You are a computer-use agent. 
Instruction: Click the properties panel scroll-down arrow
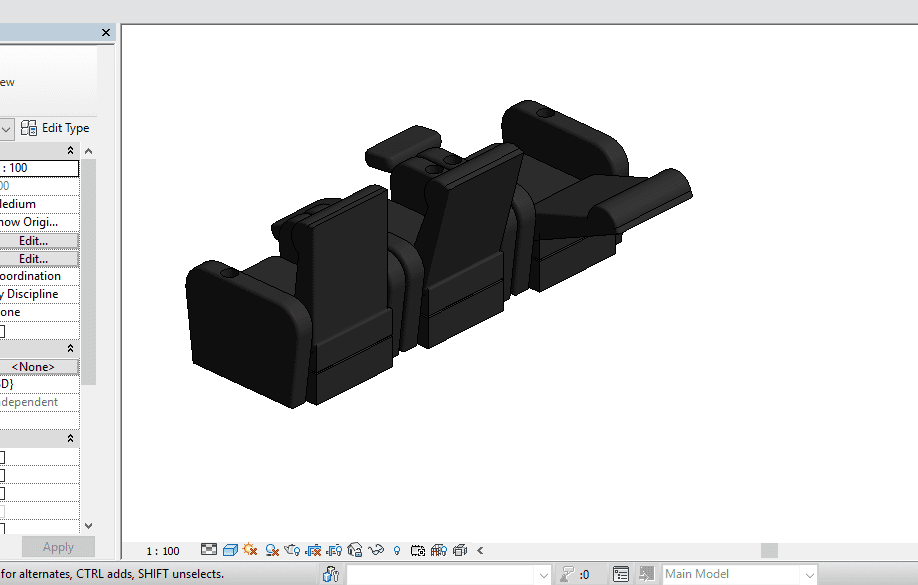[88, 525]
